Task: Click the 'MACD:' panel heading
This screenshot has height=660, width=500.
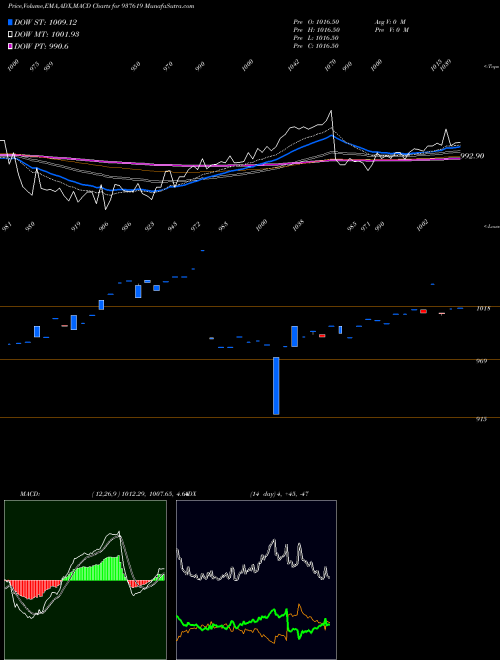Action: click(x=30, y=494)
